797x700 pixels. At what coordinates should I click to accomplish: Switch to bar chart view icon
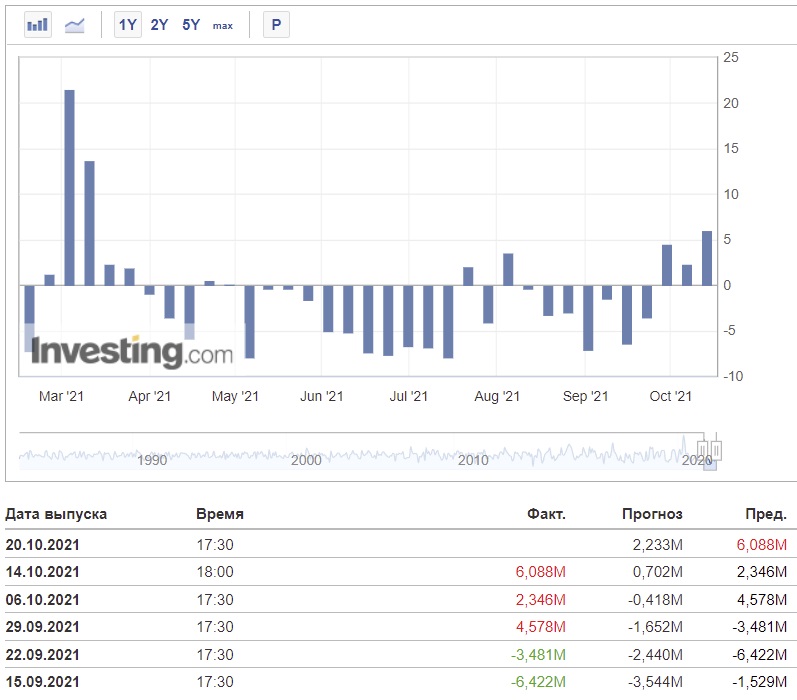click(x=38, y=24)
